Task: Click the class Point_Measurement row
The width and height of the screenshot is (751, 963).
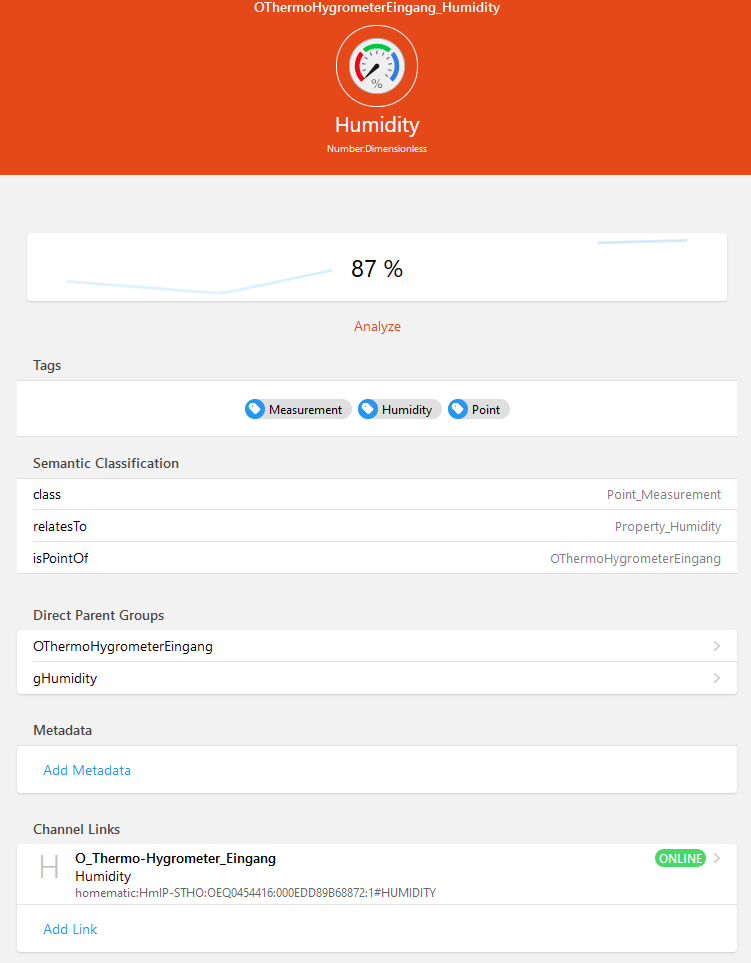Action: (x=377, y=494)
